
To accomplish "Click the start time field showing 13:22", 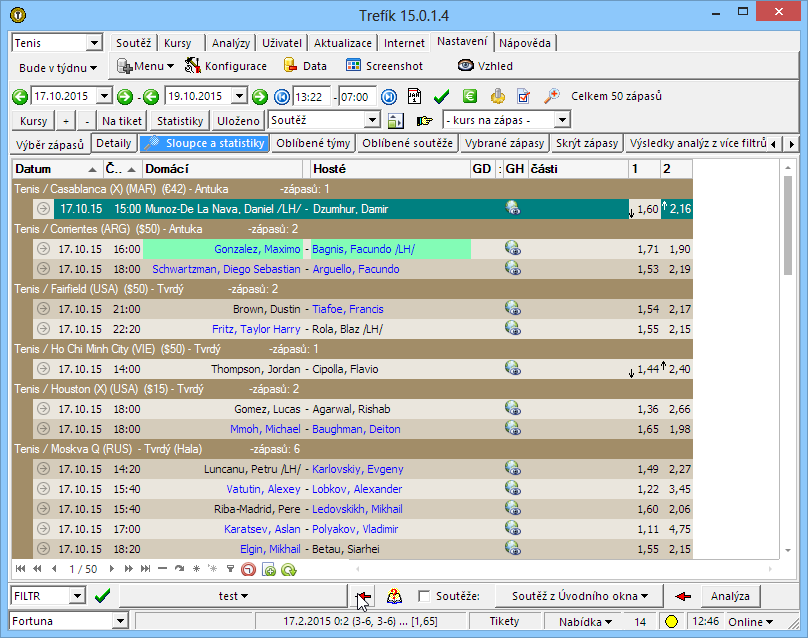I will pyautogui.click(x=313, y=97).
